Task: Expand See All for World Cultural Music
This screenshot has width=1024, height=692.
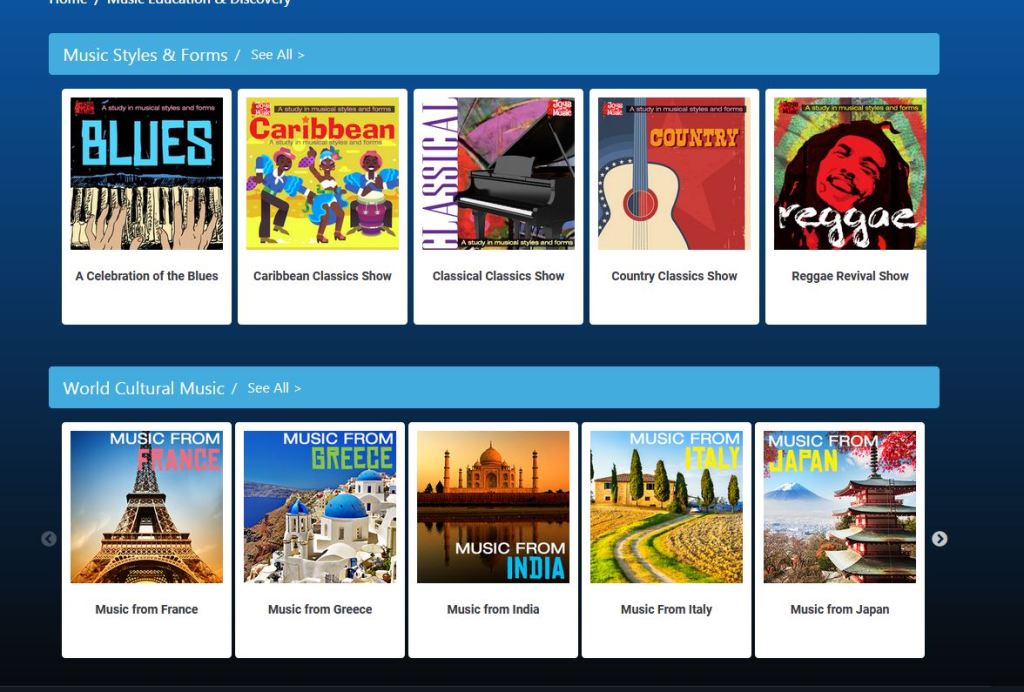Action: (274, 388)
